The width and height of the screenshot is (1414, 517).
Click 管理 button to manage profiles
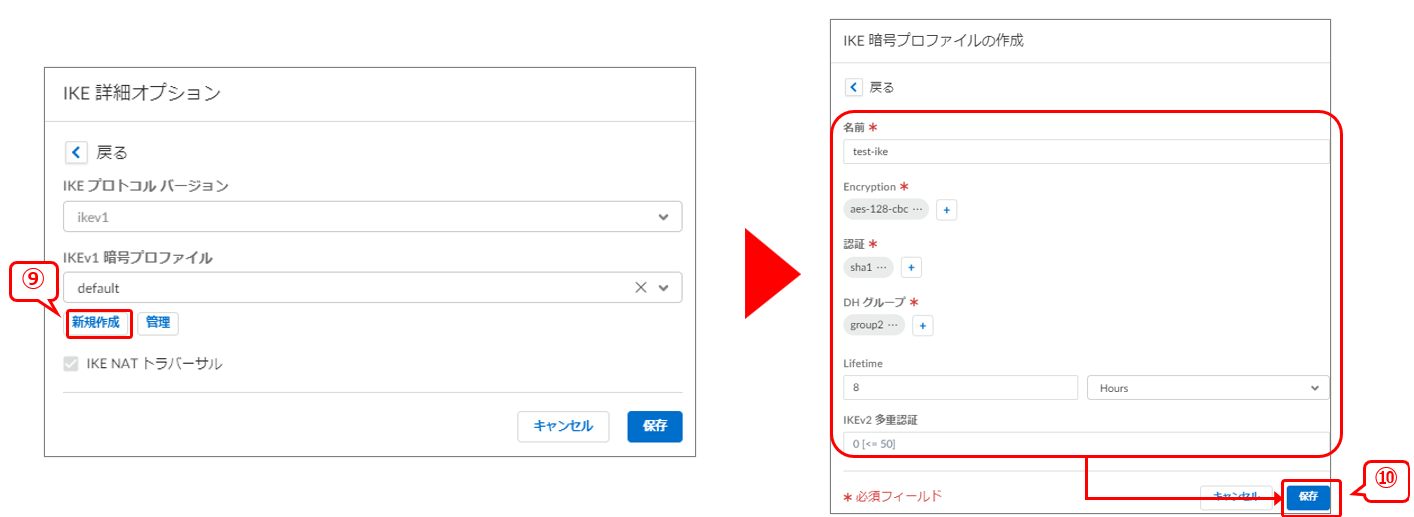click(x=158, y=322)
